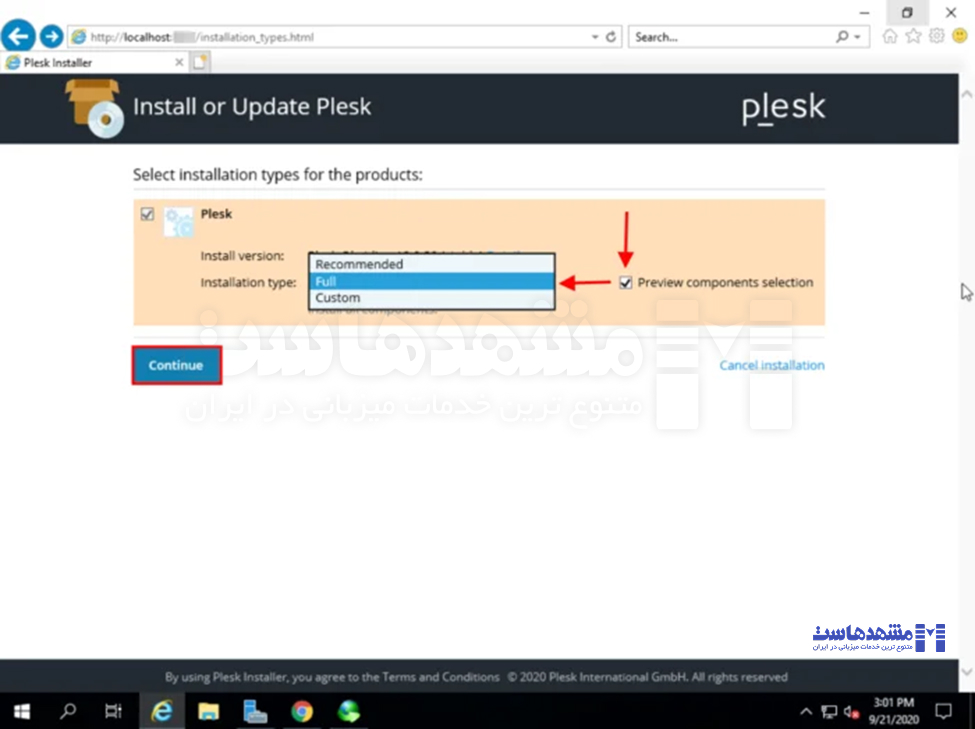
Task: Click the Internet Explorer taskbar icon
Action: pos(162,711)
